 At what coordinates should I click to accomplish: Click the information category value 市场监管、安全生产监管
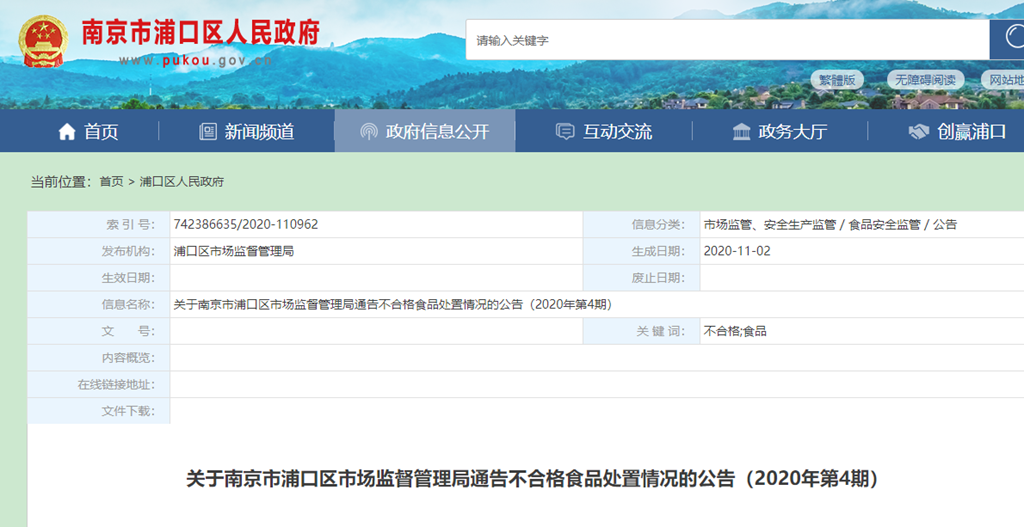point(769,224)
